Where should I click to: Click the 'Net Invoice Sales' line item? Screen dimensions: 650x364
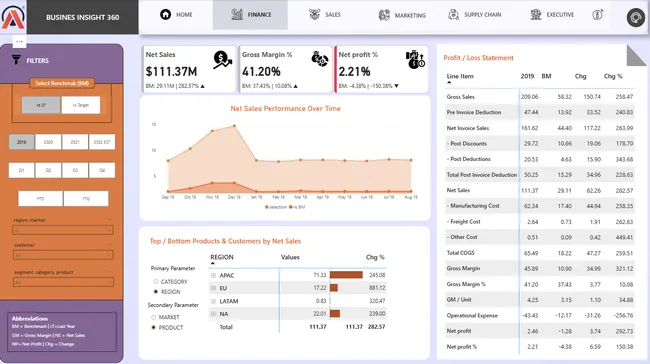[x=468, y=128]
